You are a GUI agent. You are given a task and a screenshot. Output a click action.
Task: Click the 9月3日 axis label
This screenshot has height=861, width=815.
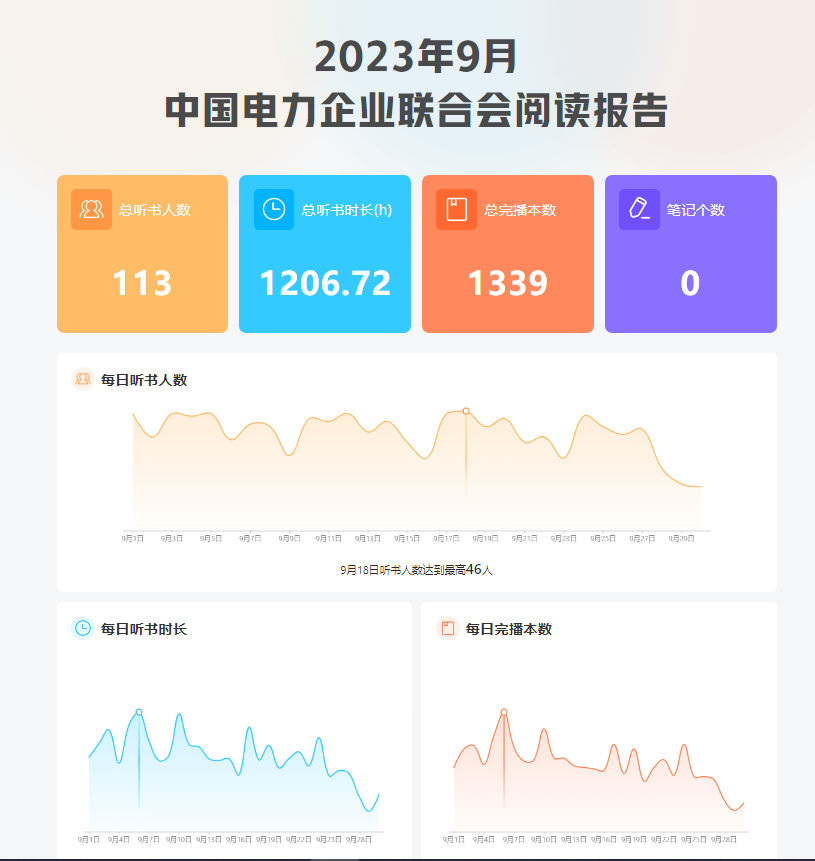172,539
